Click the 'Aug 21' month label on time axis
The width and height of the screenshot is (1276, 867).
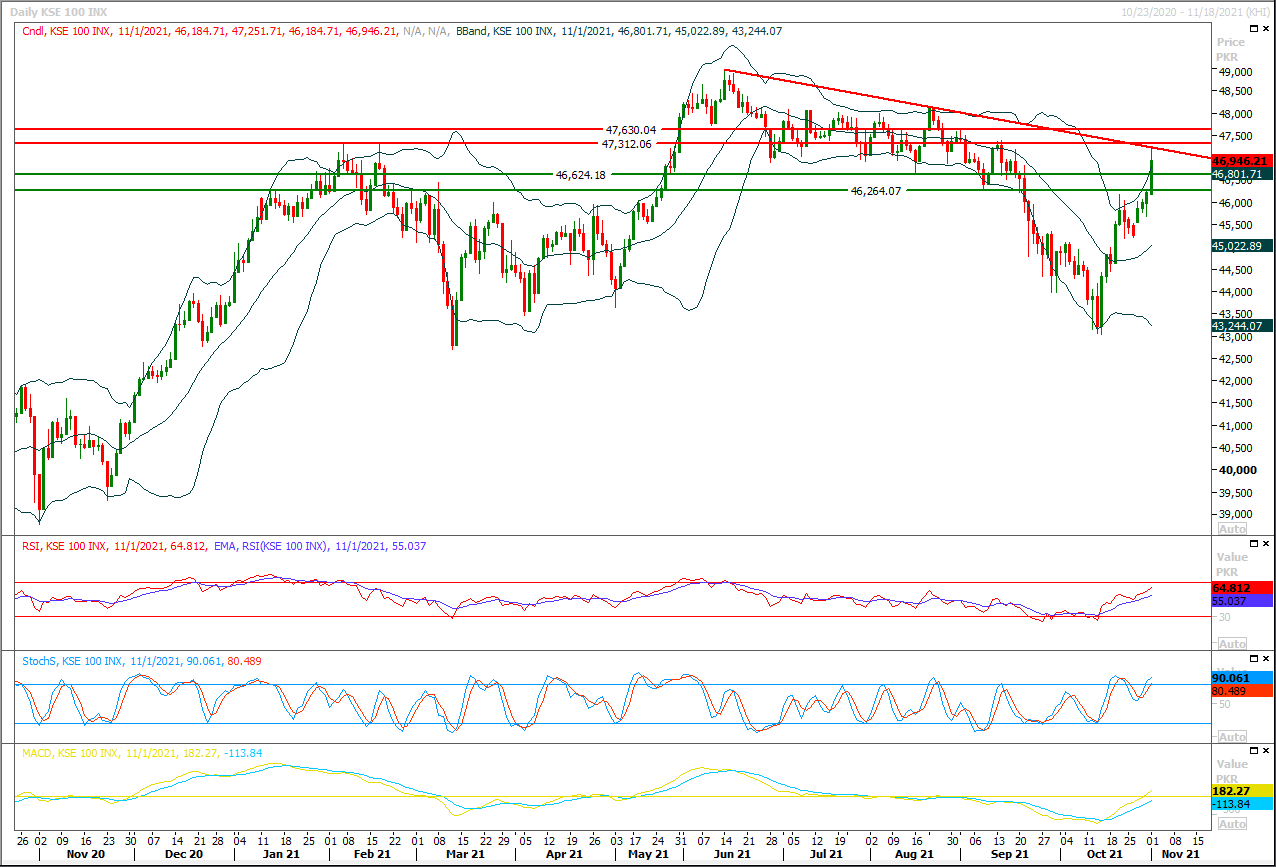[914, 854]
